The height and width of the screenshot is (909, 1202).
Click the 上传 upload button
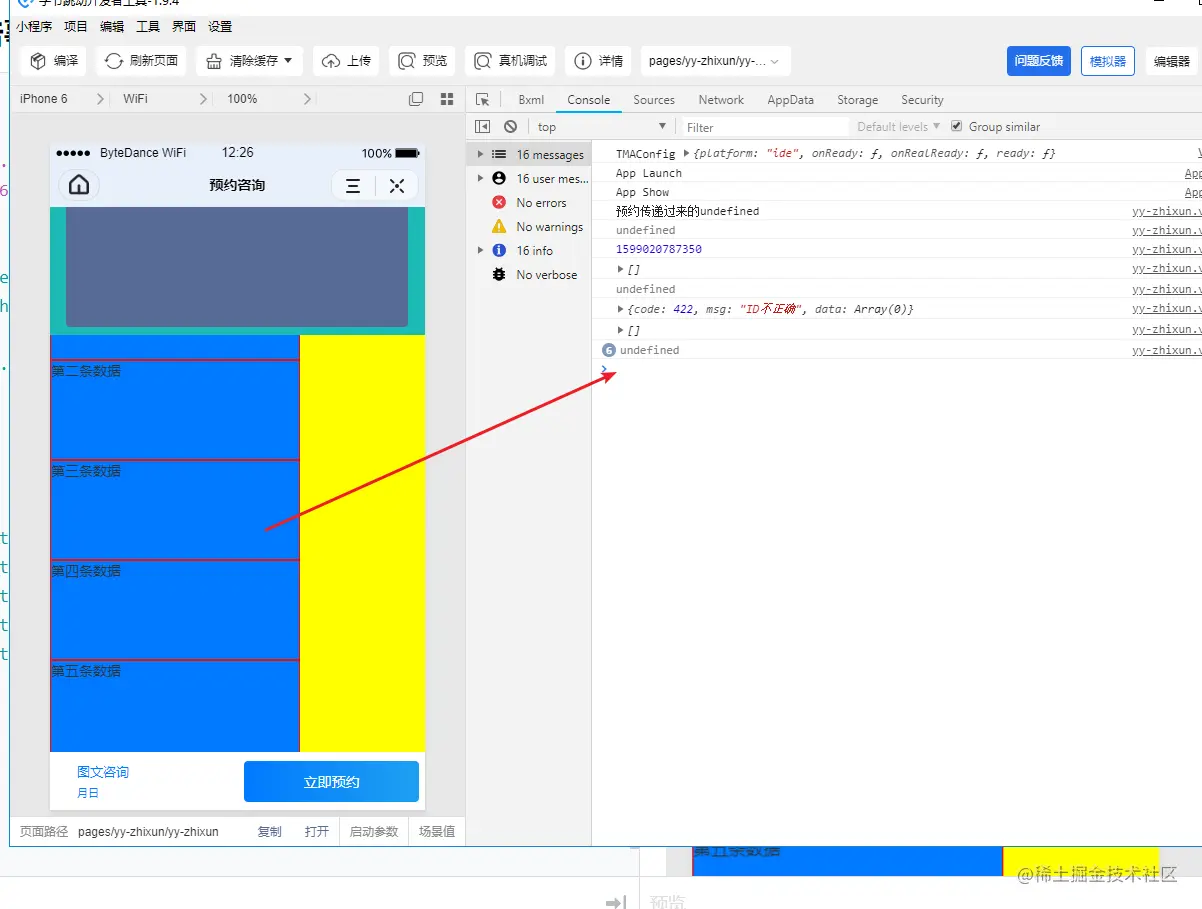[x=346, y=61]
